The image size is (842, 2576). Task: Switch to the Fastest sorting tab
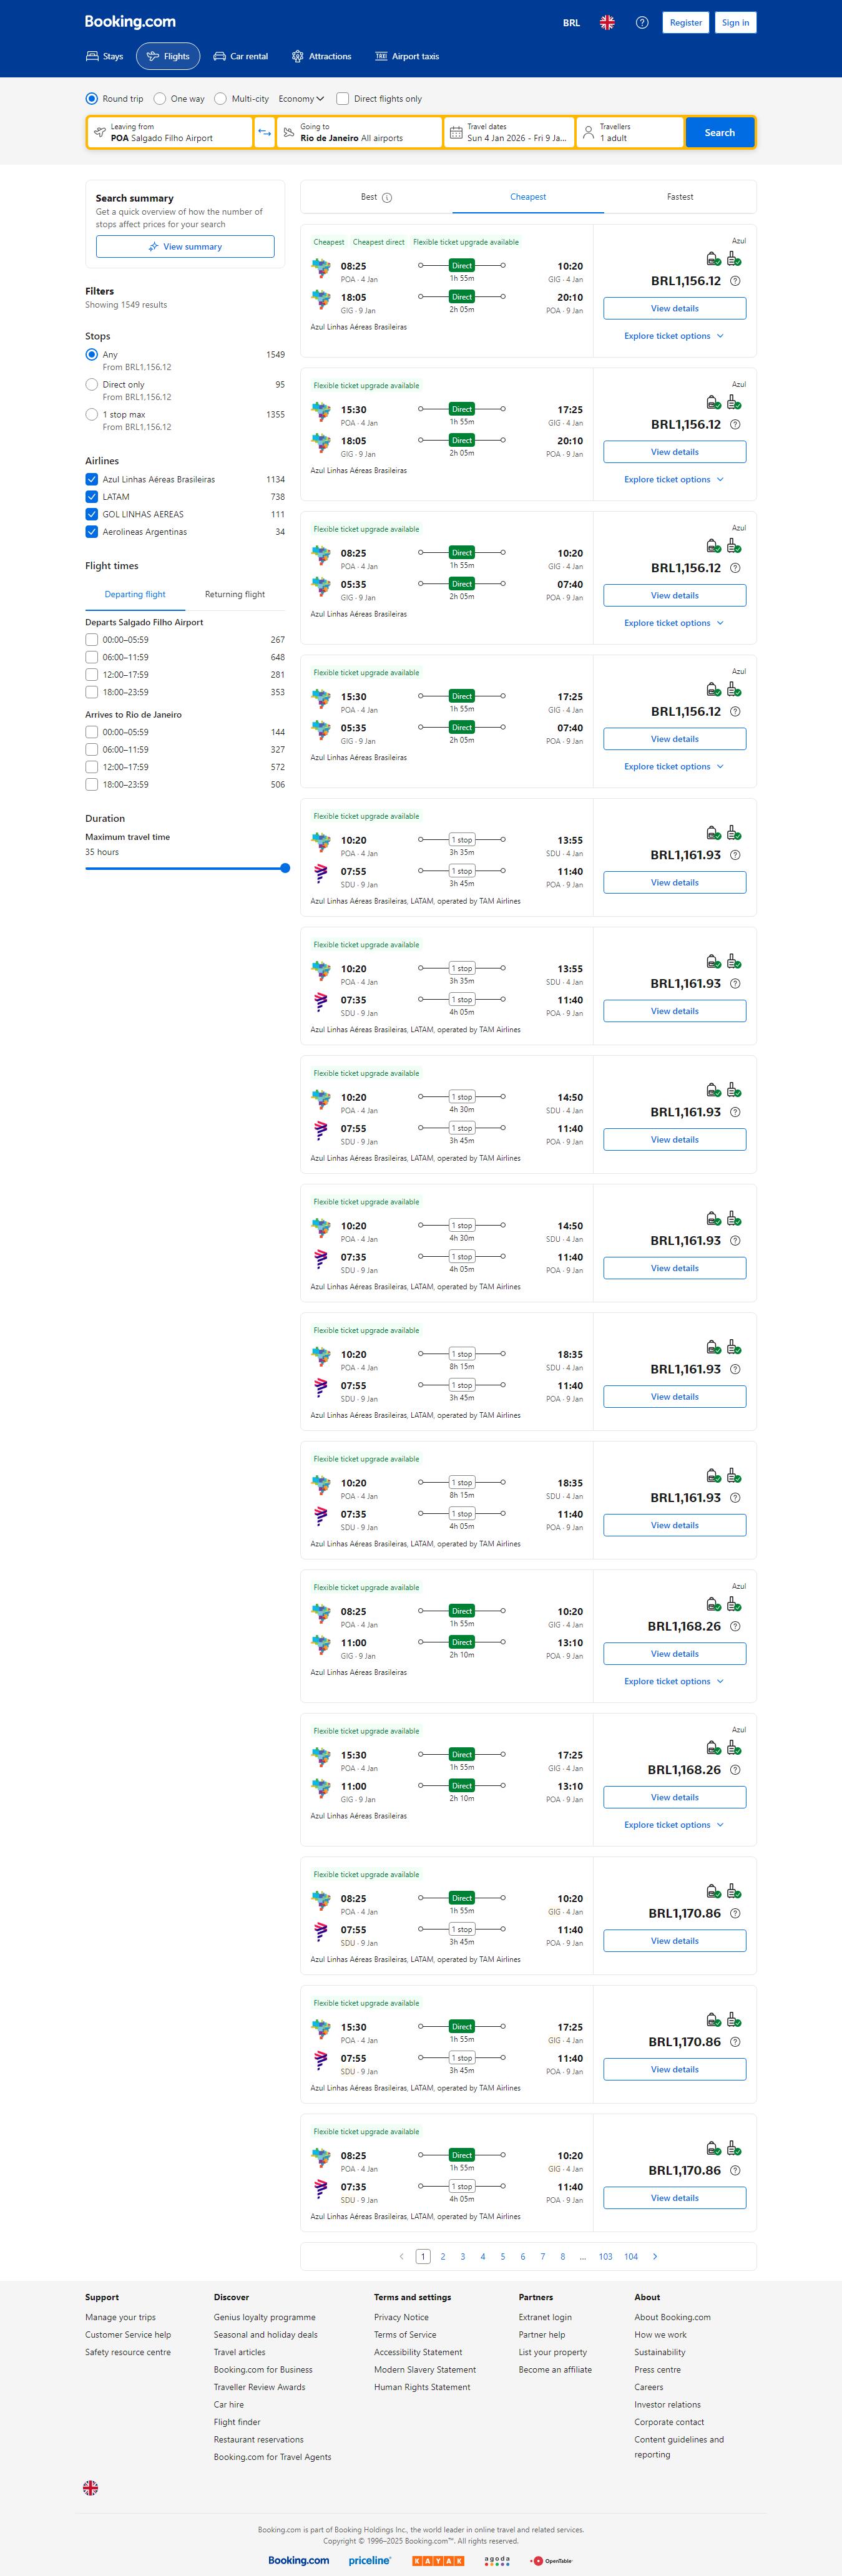pos(680,197)
